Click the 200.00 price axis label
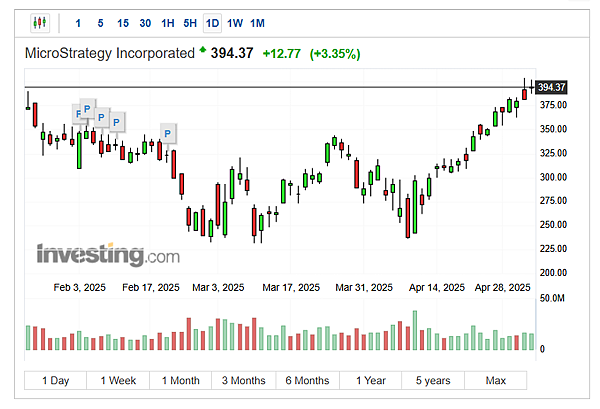600x409 pixels. click(x=553, y=273)
